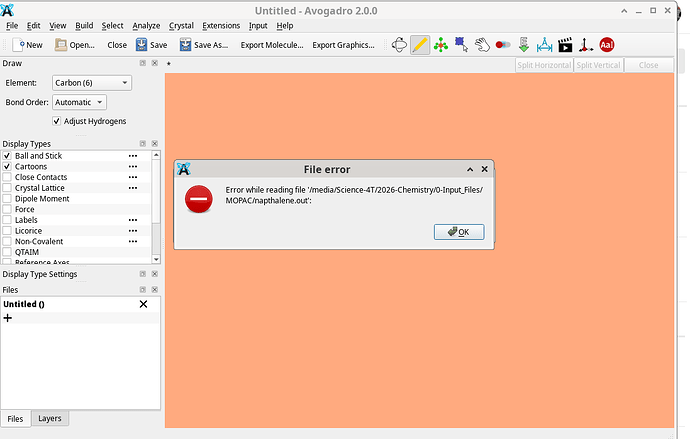Image resolution: width=690 pixels, height=439 pixels.
Task: Enable the Dipole Moment display type
Action: (x=7, y=198)
